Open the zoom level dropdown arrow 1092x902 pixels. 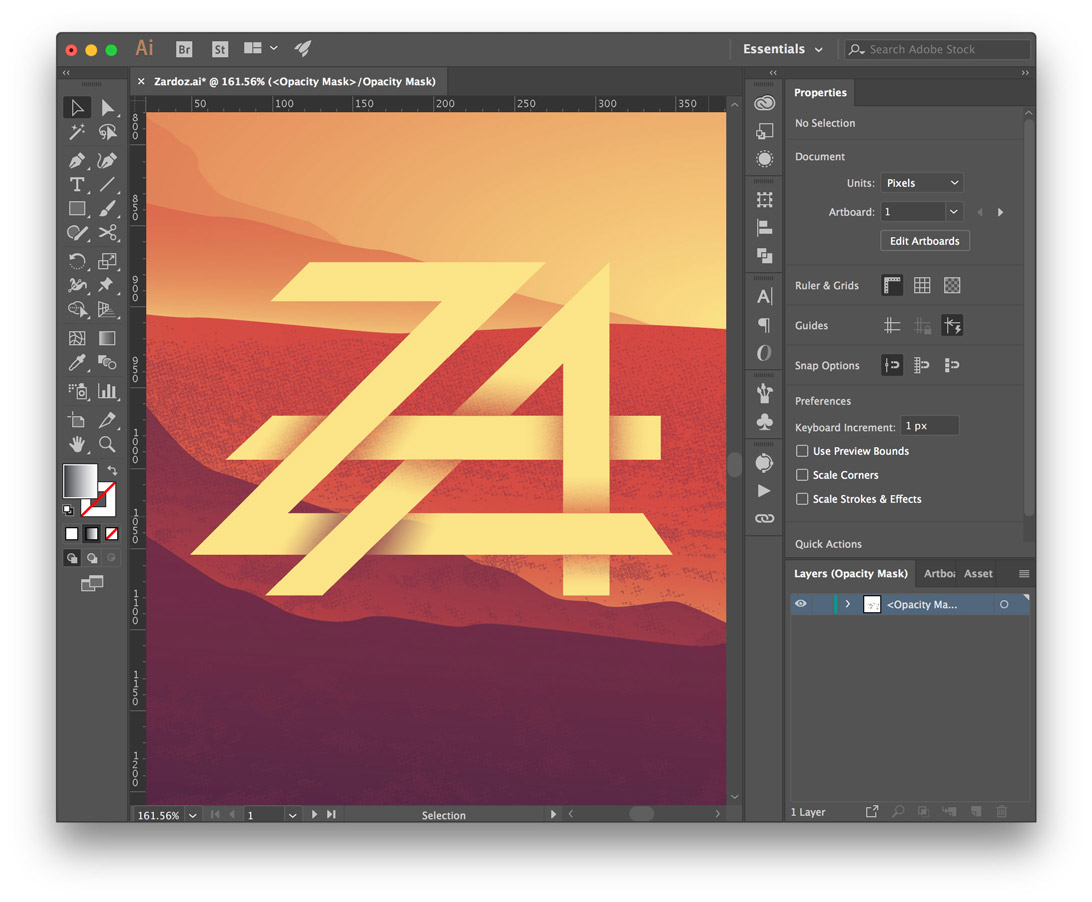(193, 815)
